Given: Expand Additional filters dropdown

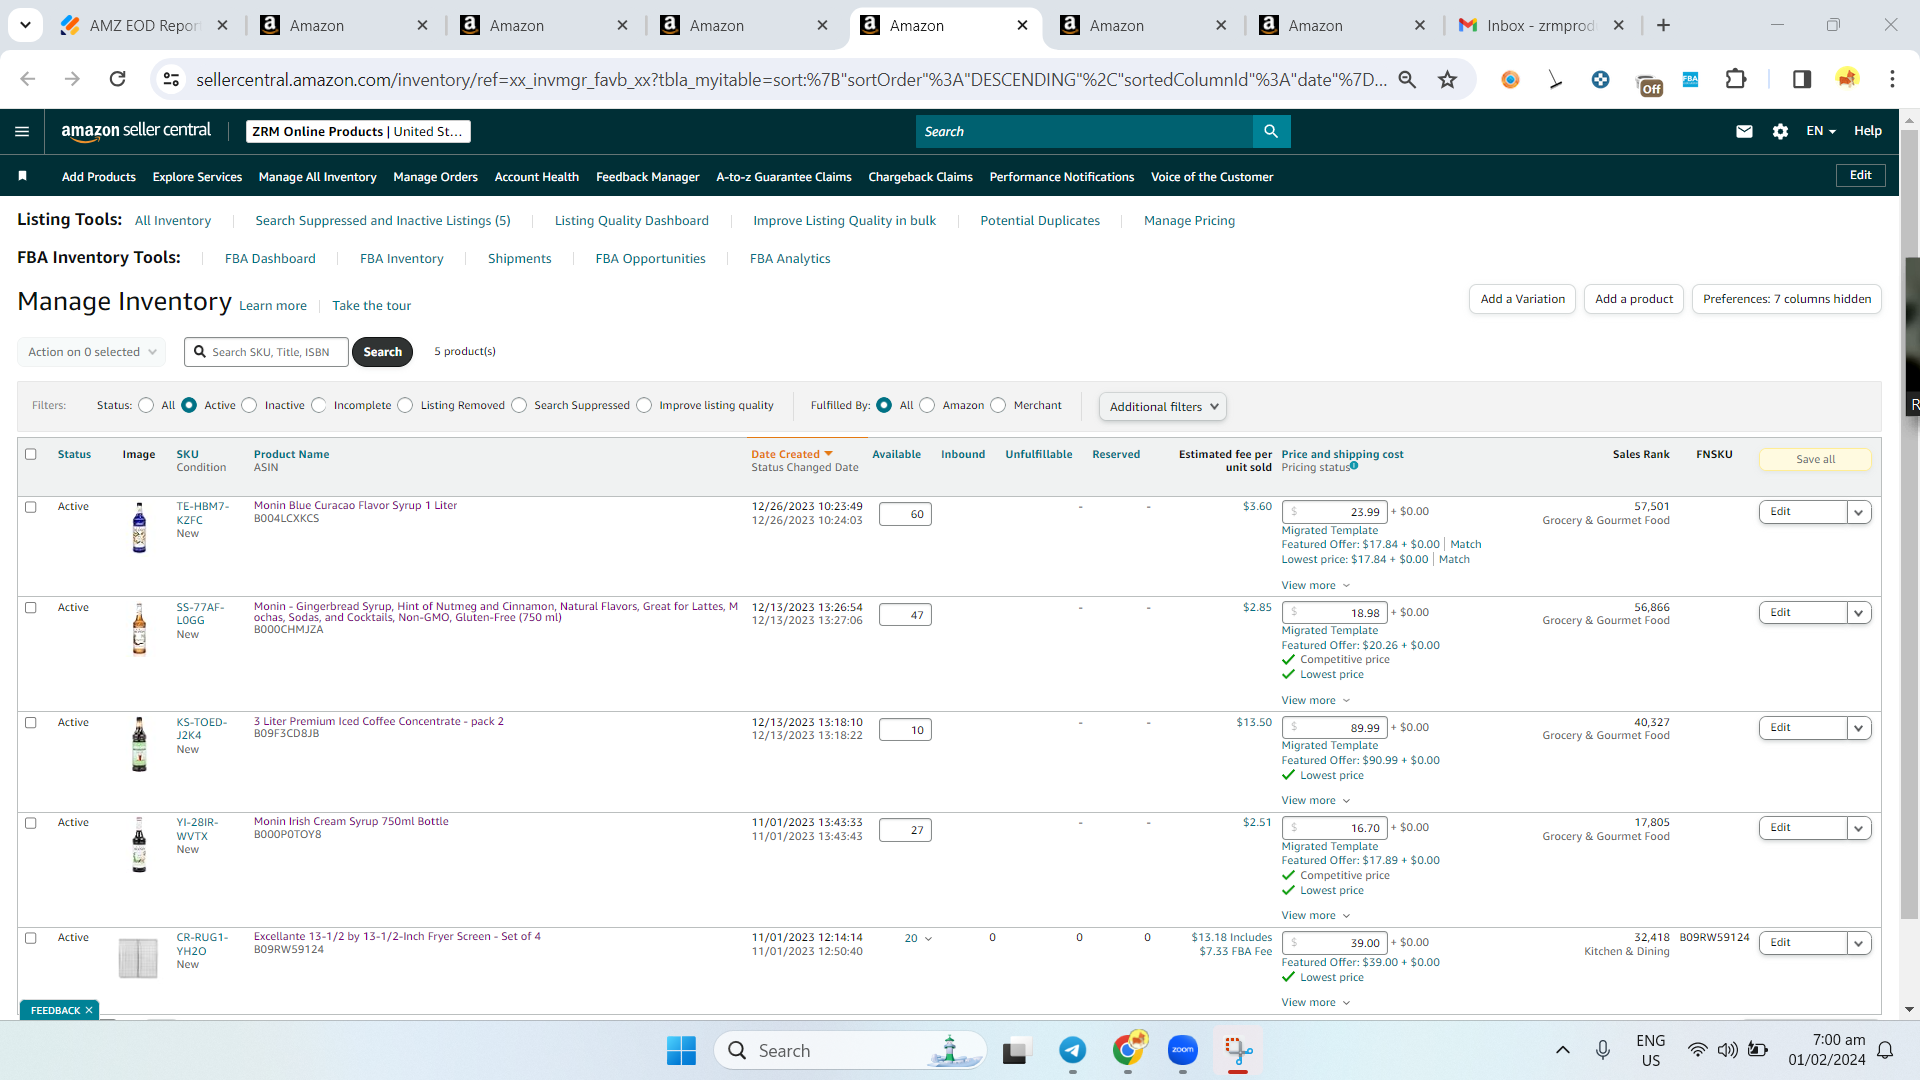Looking at the screenshot, I should (1162, 407).
